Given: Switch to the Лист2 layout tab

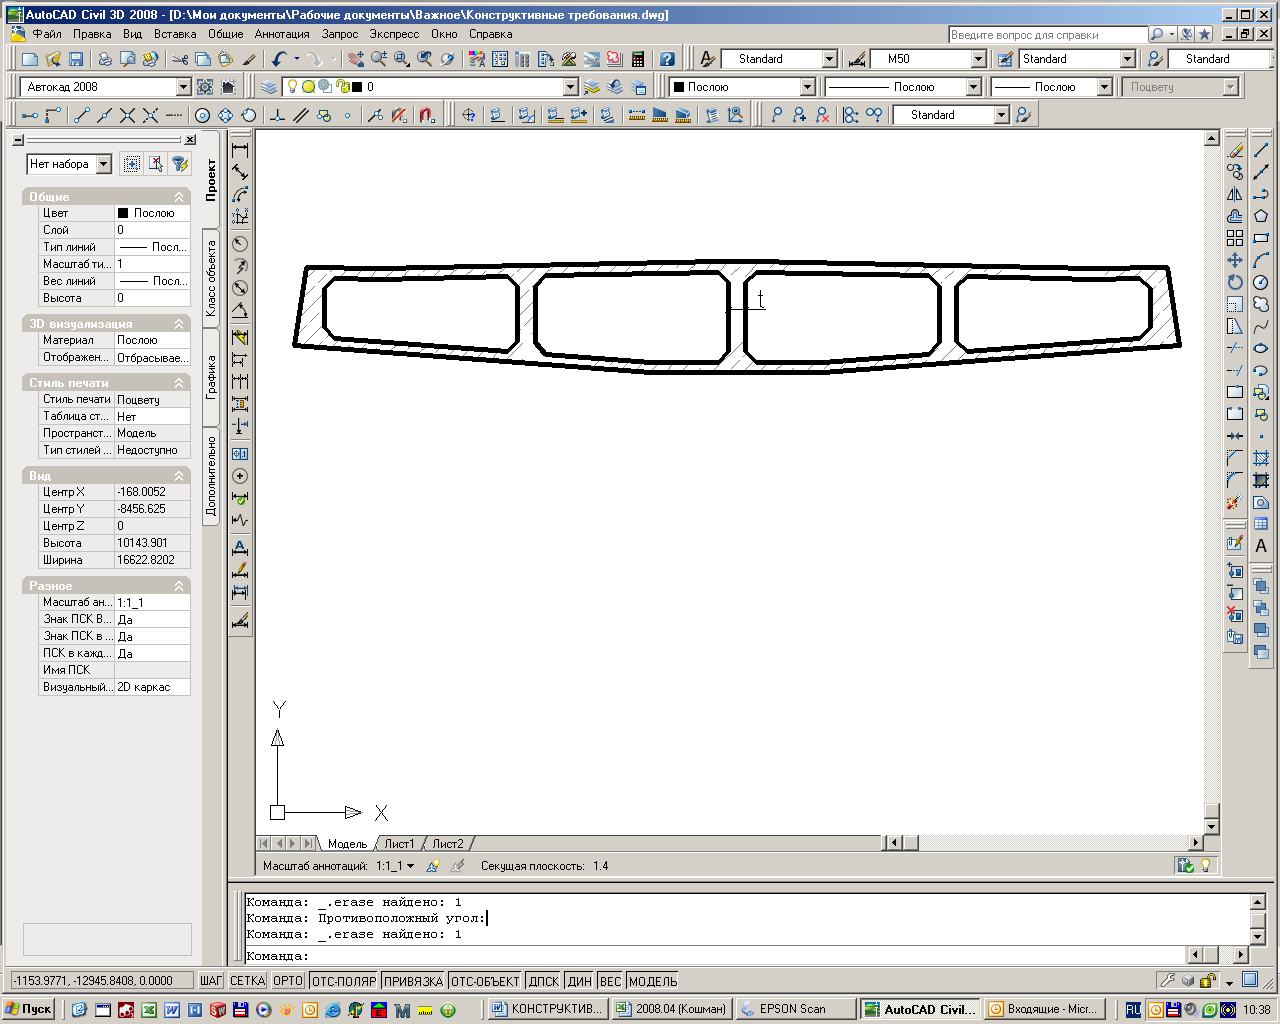Looking at the screenshot, I should [447, 844].
